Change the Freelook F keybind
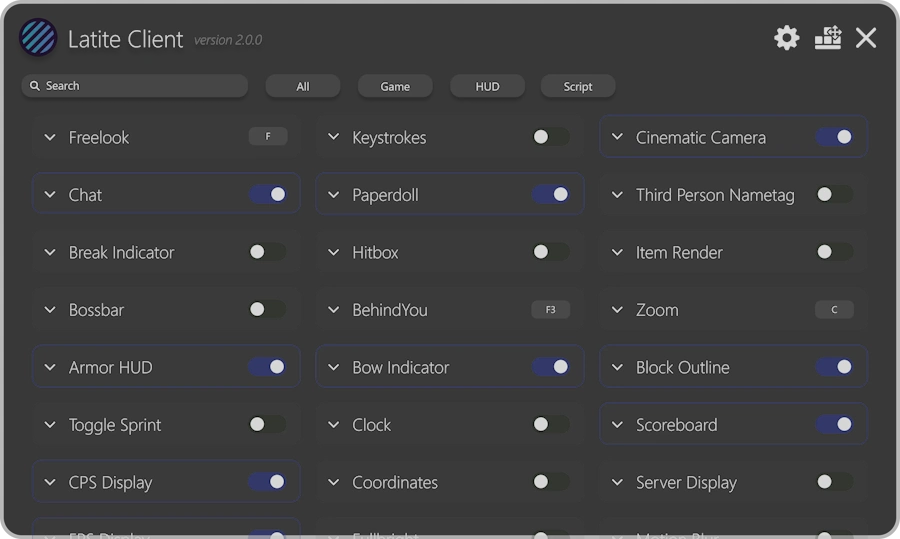Viewport: 900px width, 539px height. (268, 137)
